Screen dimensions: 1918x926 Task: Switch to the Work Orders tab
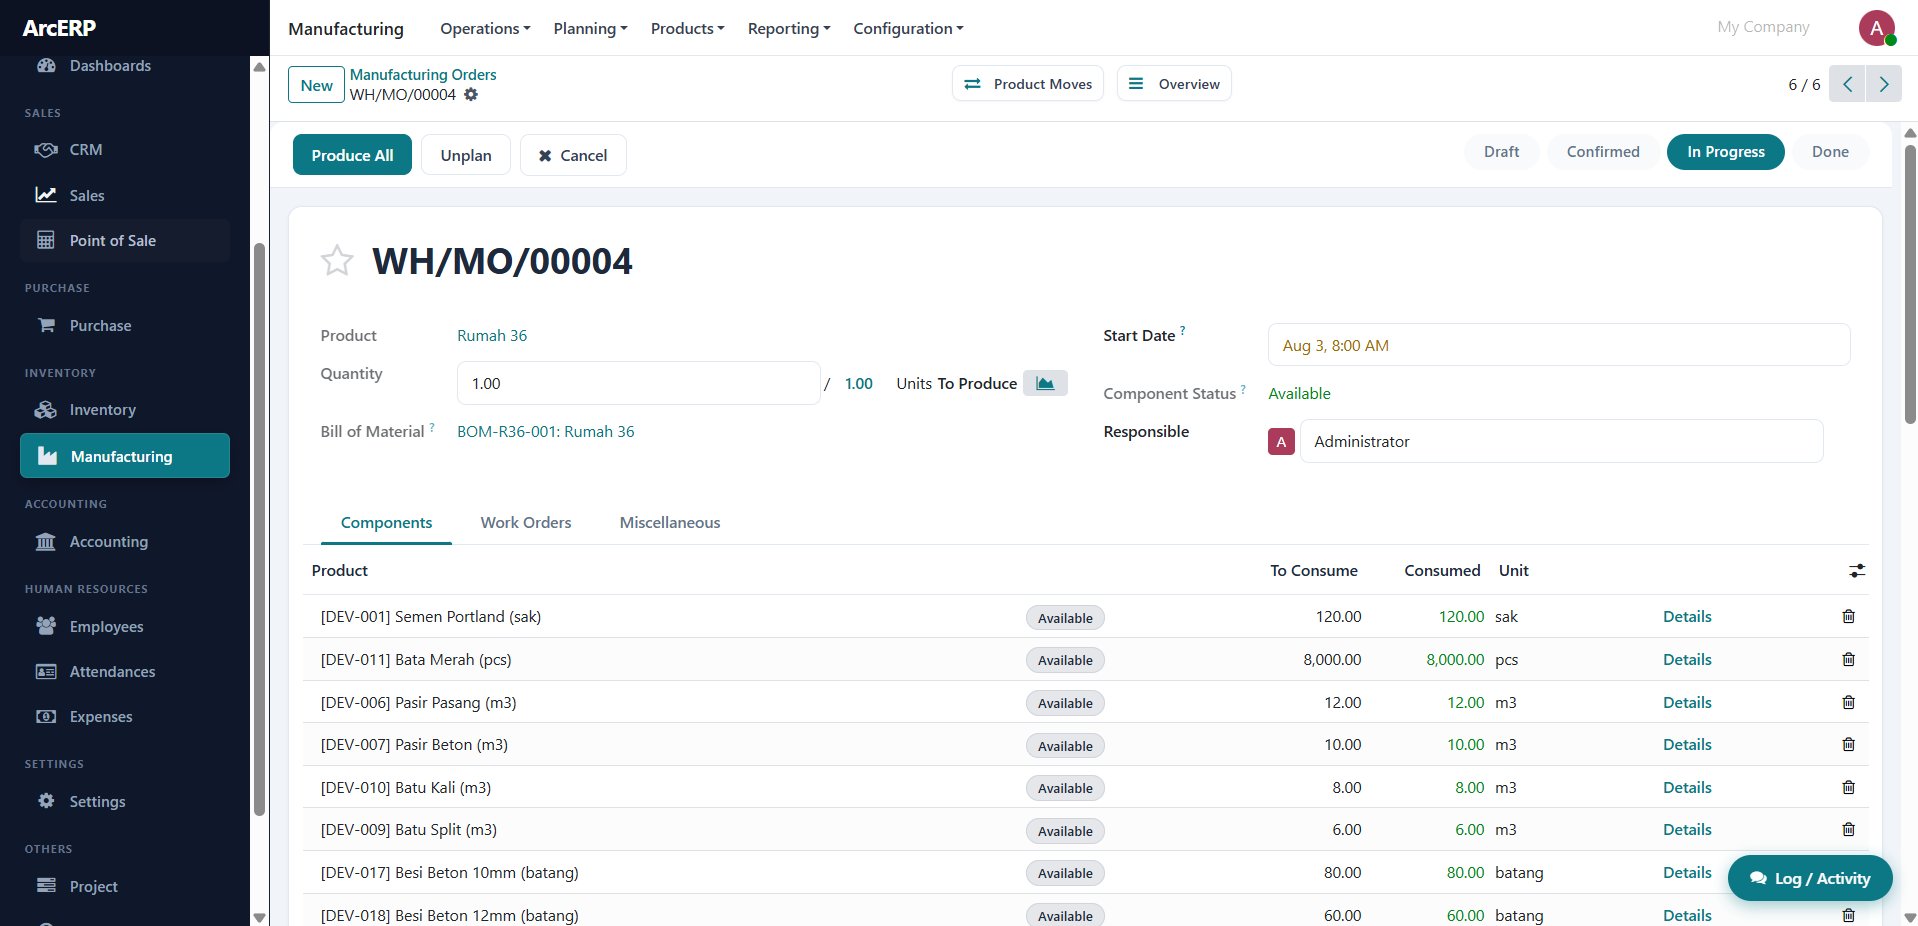click(x=526, y=523)
